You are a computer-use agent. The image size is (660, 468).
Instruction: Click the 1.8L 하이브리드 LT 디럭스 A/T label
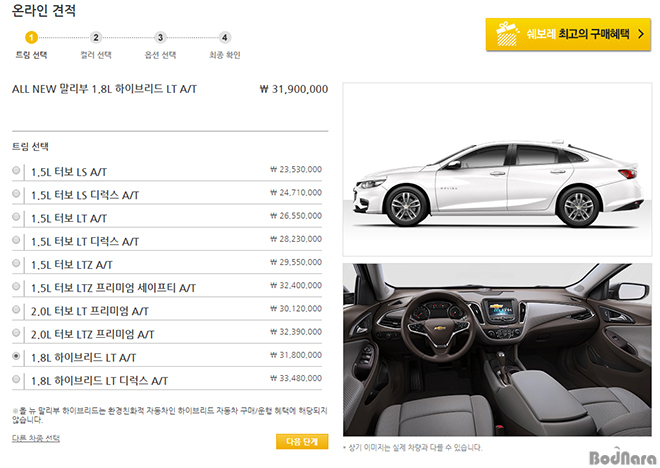point(99,380)
